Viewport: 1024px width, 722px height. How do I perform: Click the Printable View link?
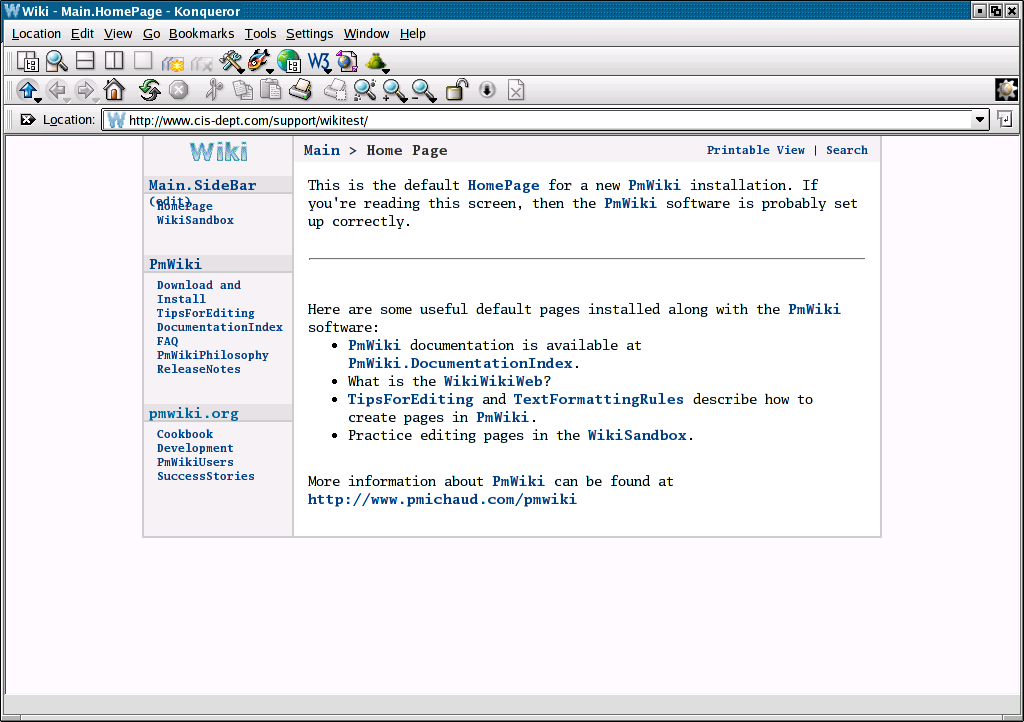coord(756,149)
